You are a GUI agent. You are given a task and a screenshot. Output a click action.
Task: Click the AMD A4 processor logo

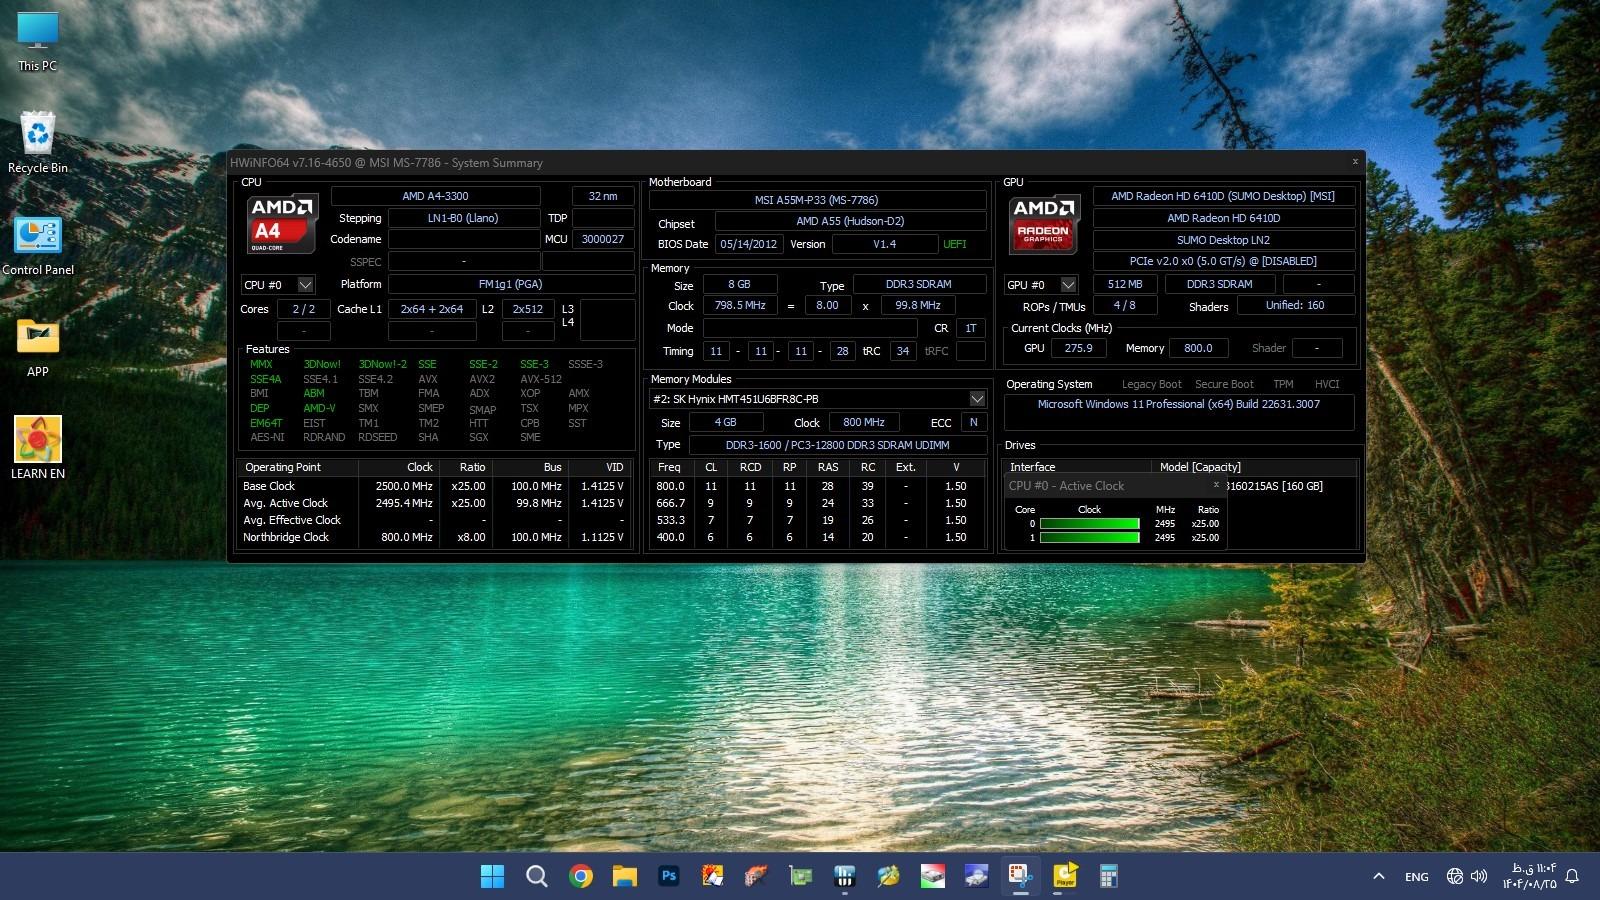pos(282,223)
